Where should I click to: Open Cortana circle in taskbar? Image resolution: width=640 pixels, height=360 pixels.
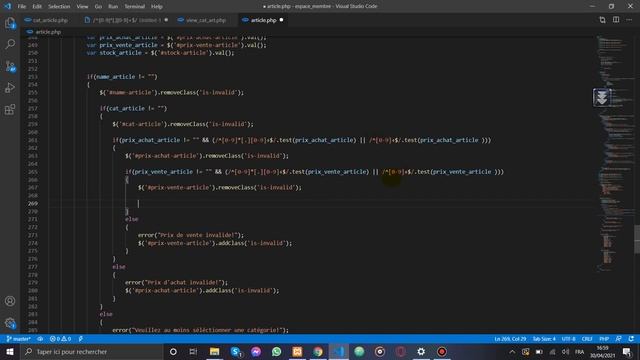173,351
